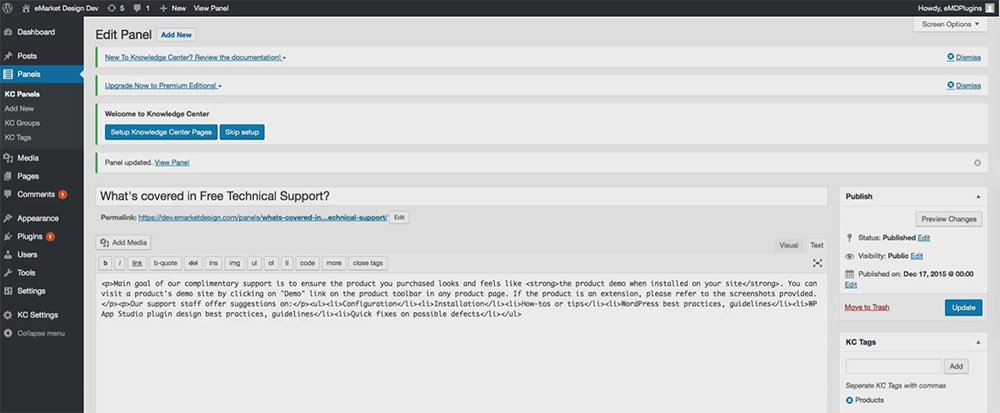Viewport: 1000px width, 413px height.
Task: Open Tools in the sidebar
Action: click(x=26, y=273)
